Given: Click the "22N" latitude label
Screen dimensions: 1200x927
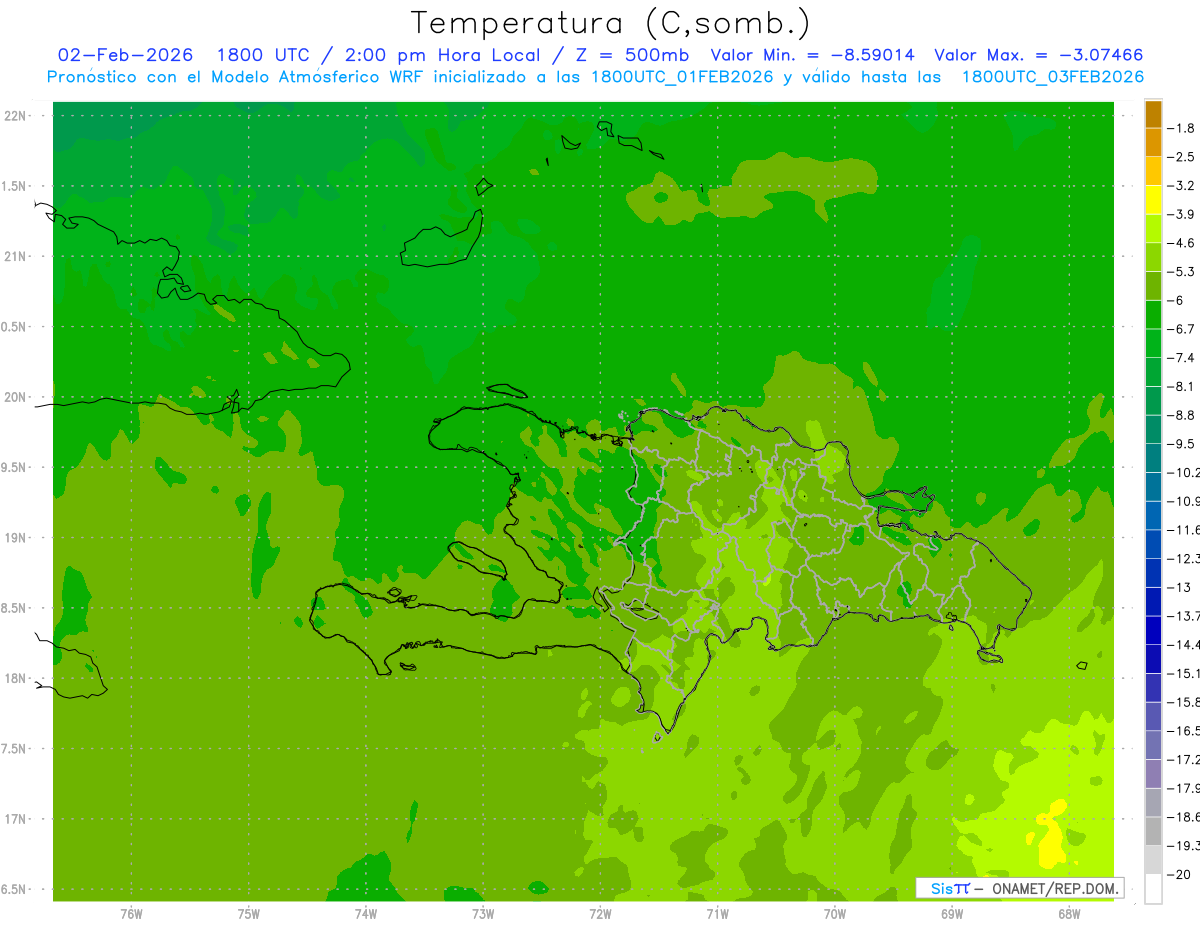Looking at the screenshot, I should pyautogui.click(x=15, y=116).
